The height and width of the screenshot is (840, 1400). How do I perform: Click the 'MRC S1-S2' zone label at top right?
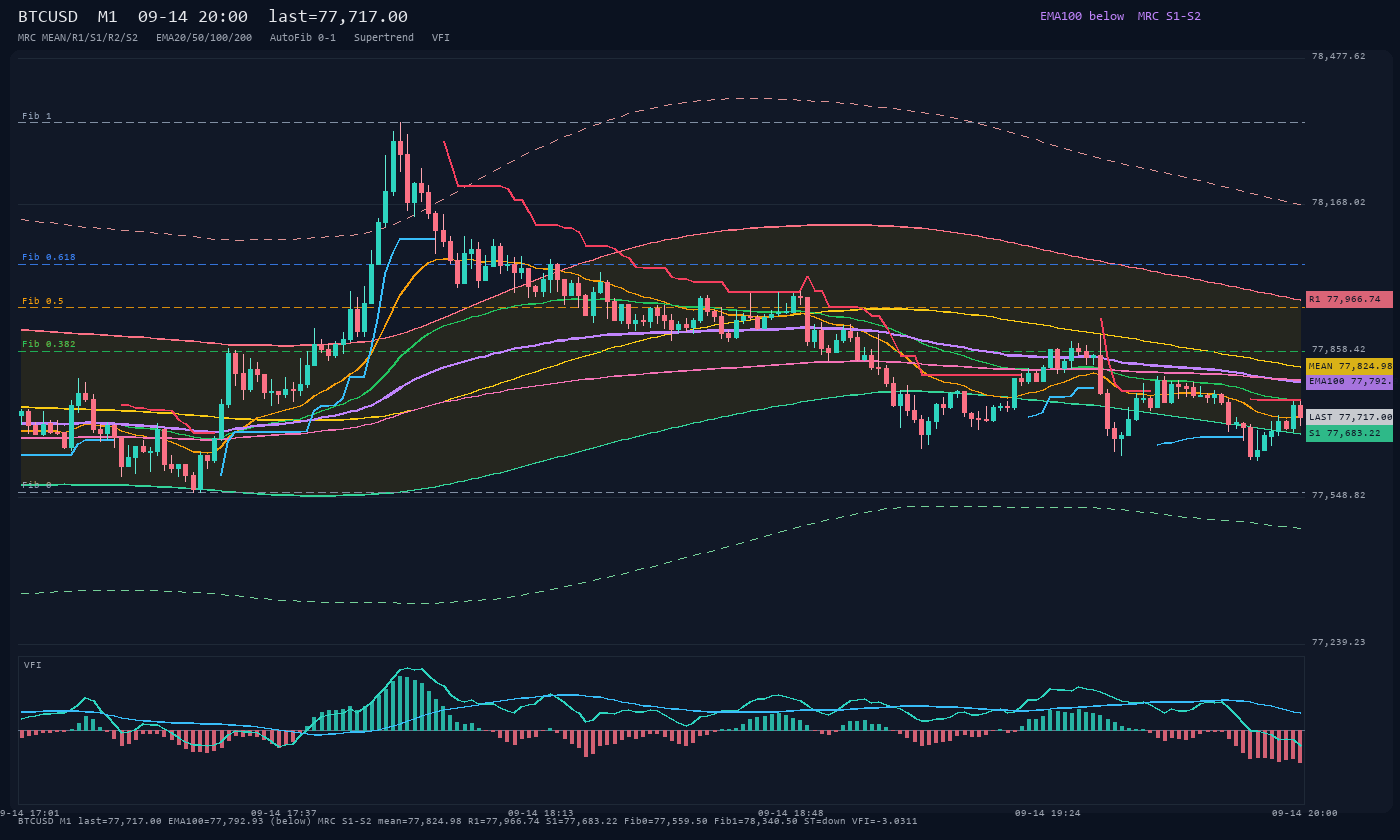point(1169,16)
